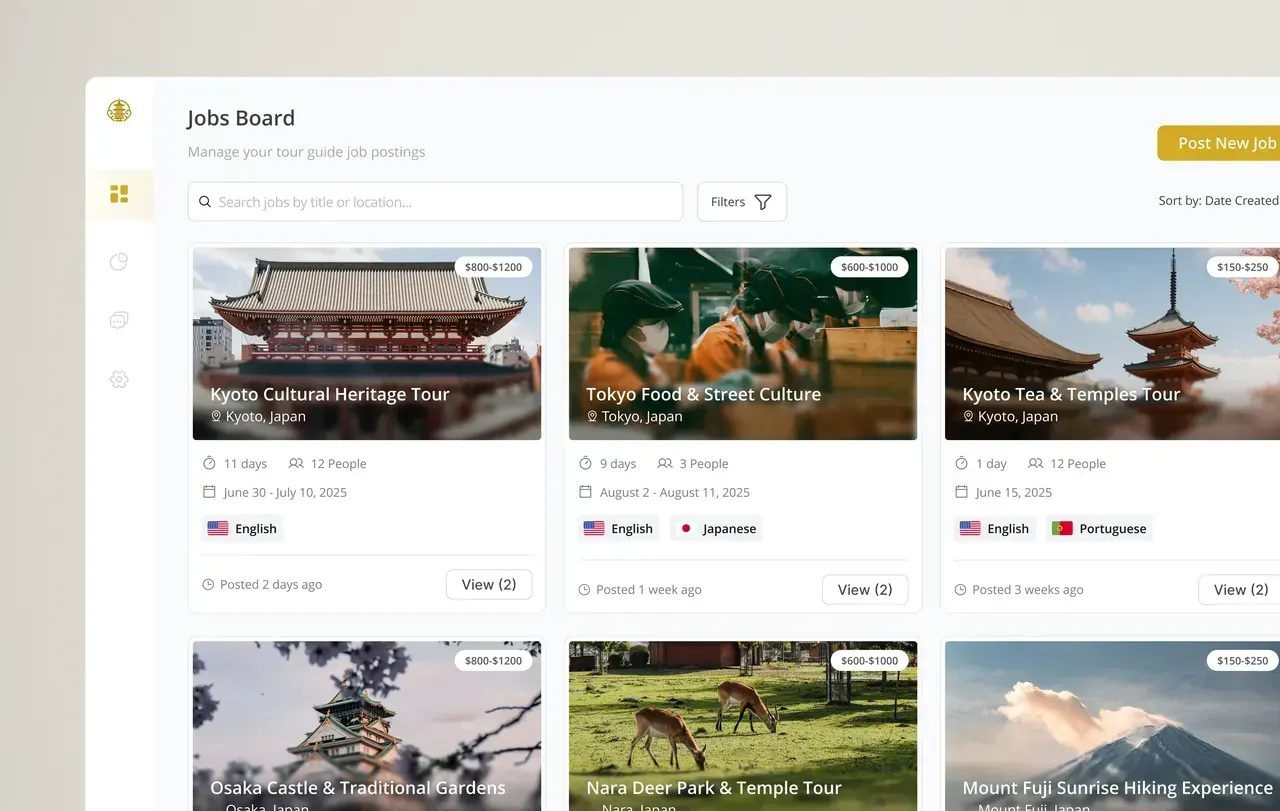Click the US flag on Tokyo Food card

(x=594, y=528)
